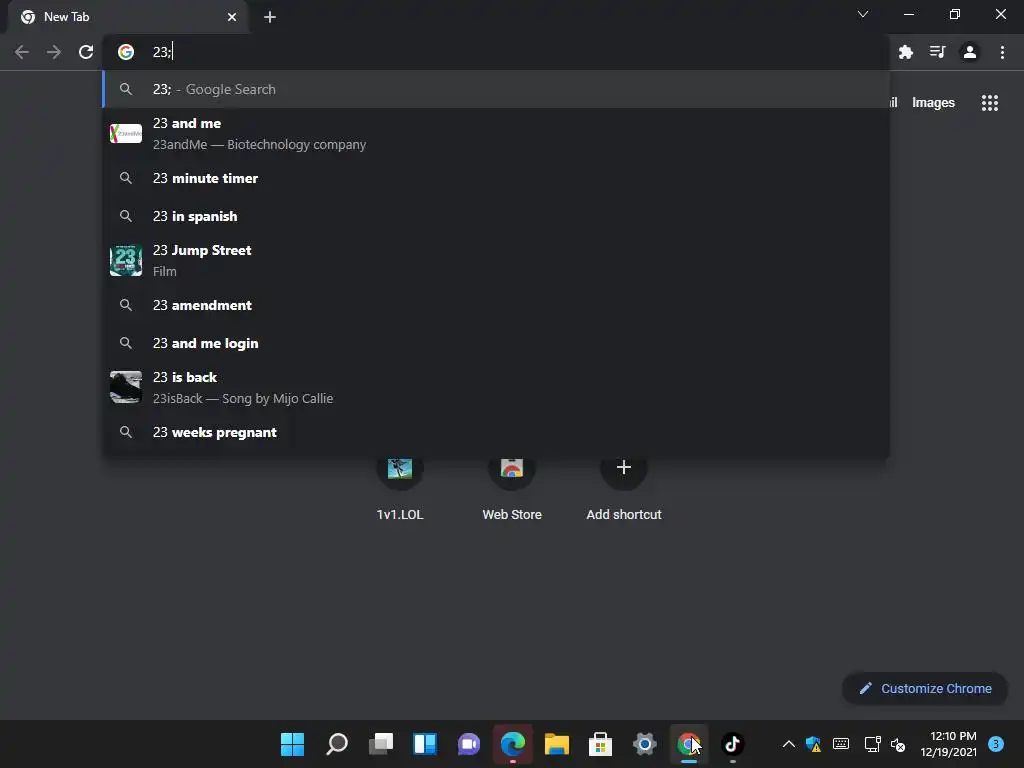The image size is (1024, 768).
Task: Click the Add shortcut button
Action: 624,487
